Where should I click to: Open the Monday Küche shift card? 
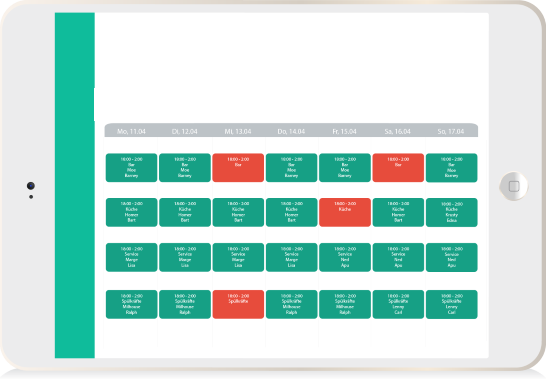coord(131,212)
